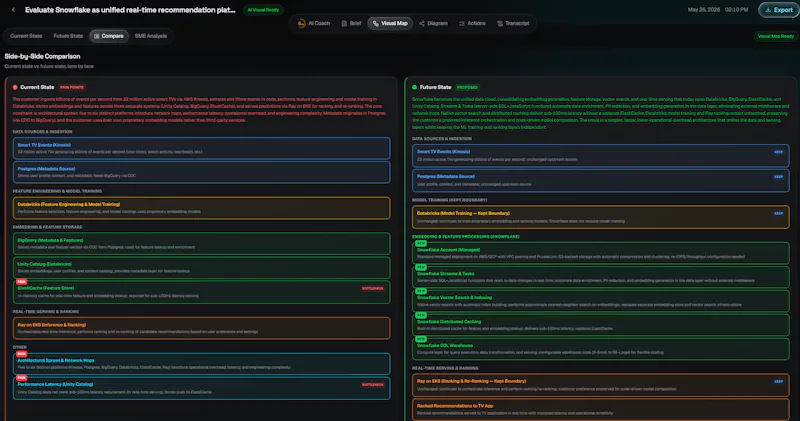Click the PROPOSED badge
Image resolution: width=800 pixels, height=421 pixels.
click(x=467, y=87)
